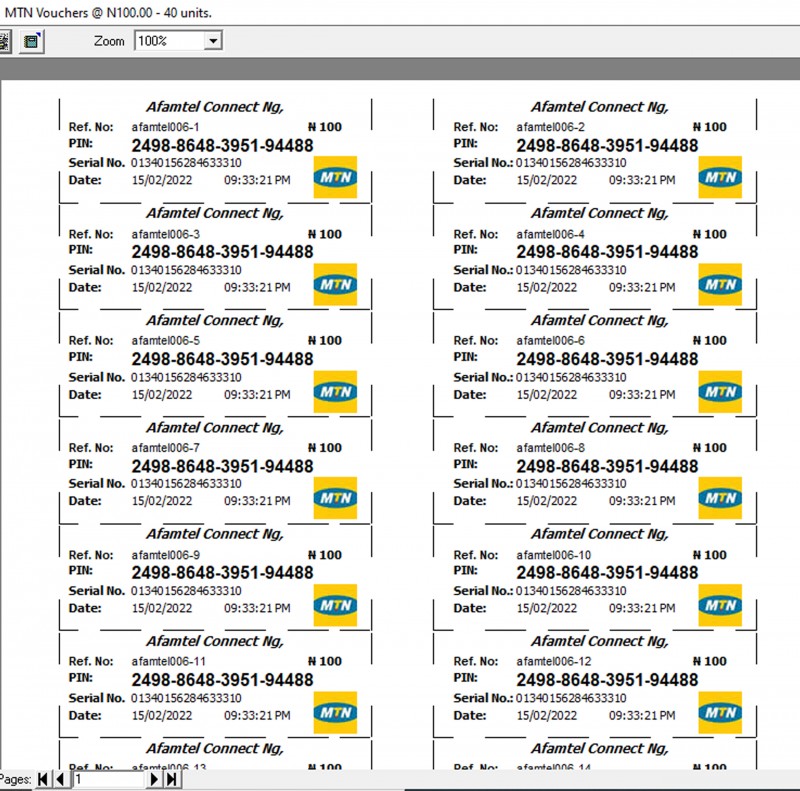This screenshot has height=791, width=800.
Task: Click the reference text afamtel006-6
Action: (x=551, y=340)
